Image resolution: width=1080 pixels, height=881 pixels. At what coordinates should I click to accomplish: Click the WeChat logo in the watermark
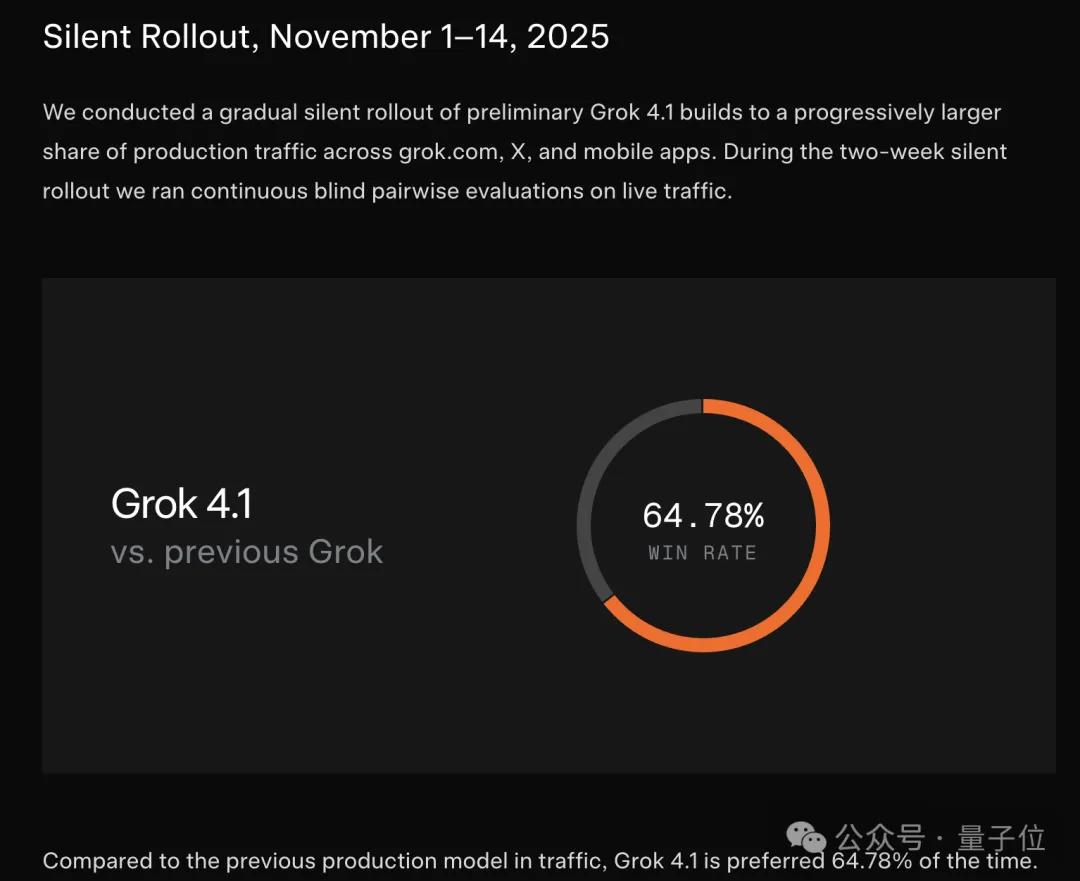pyautogui.click(x=806, y=838)
